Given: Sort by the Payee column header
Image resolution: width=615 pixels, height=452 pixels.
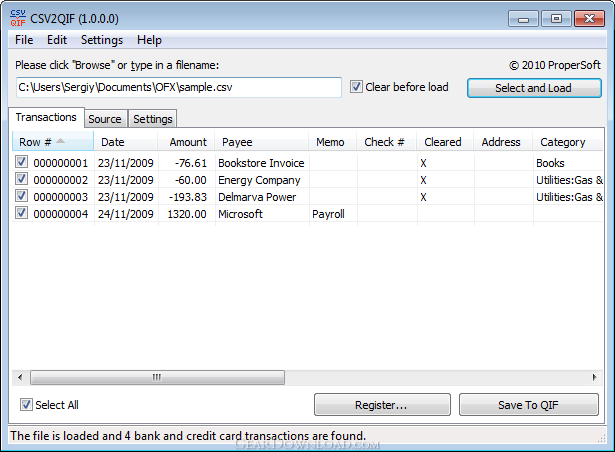Looking at the screenshot, I should [x=262, y=142].
